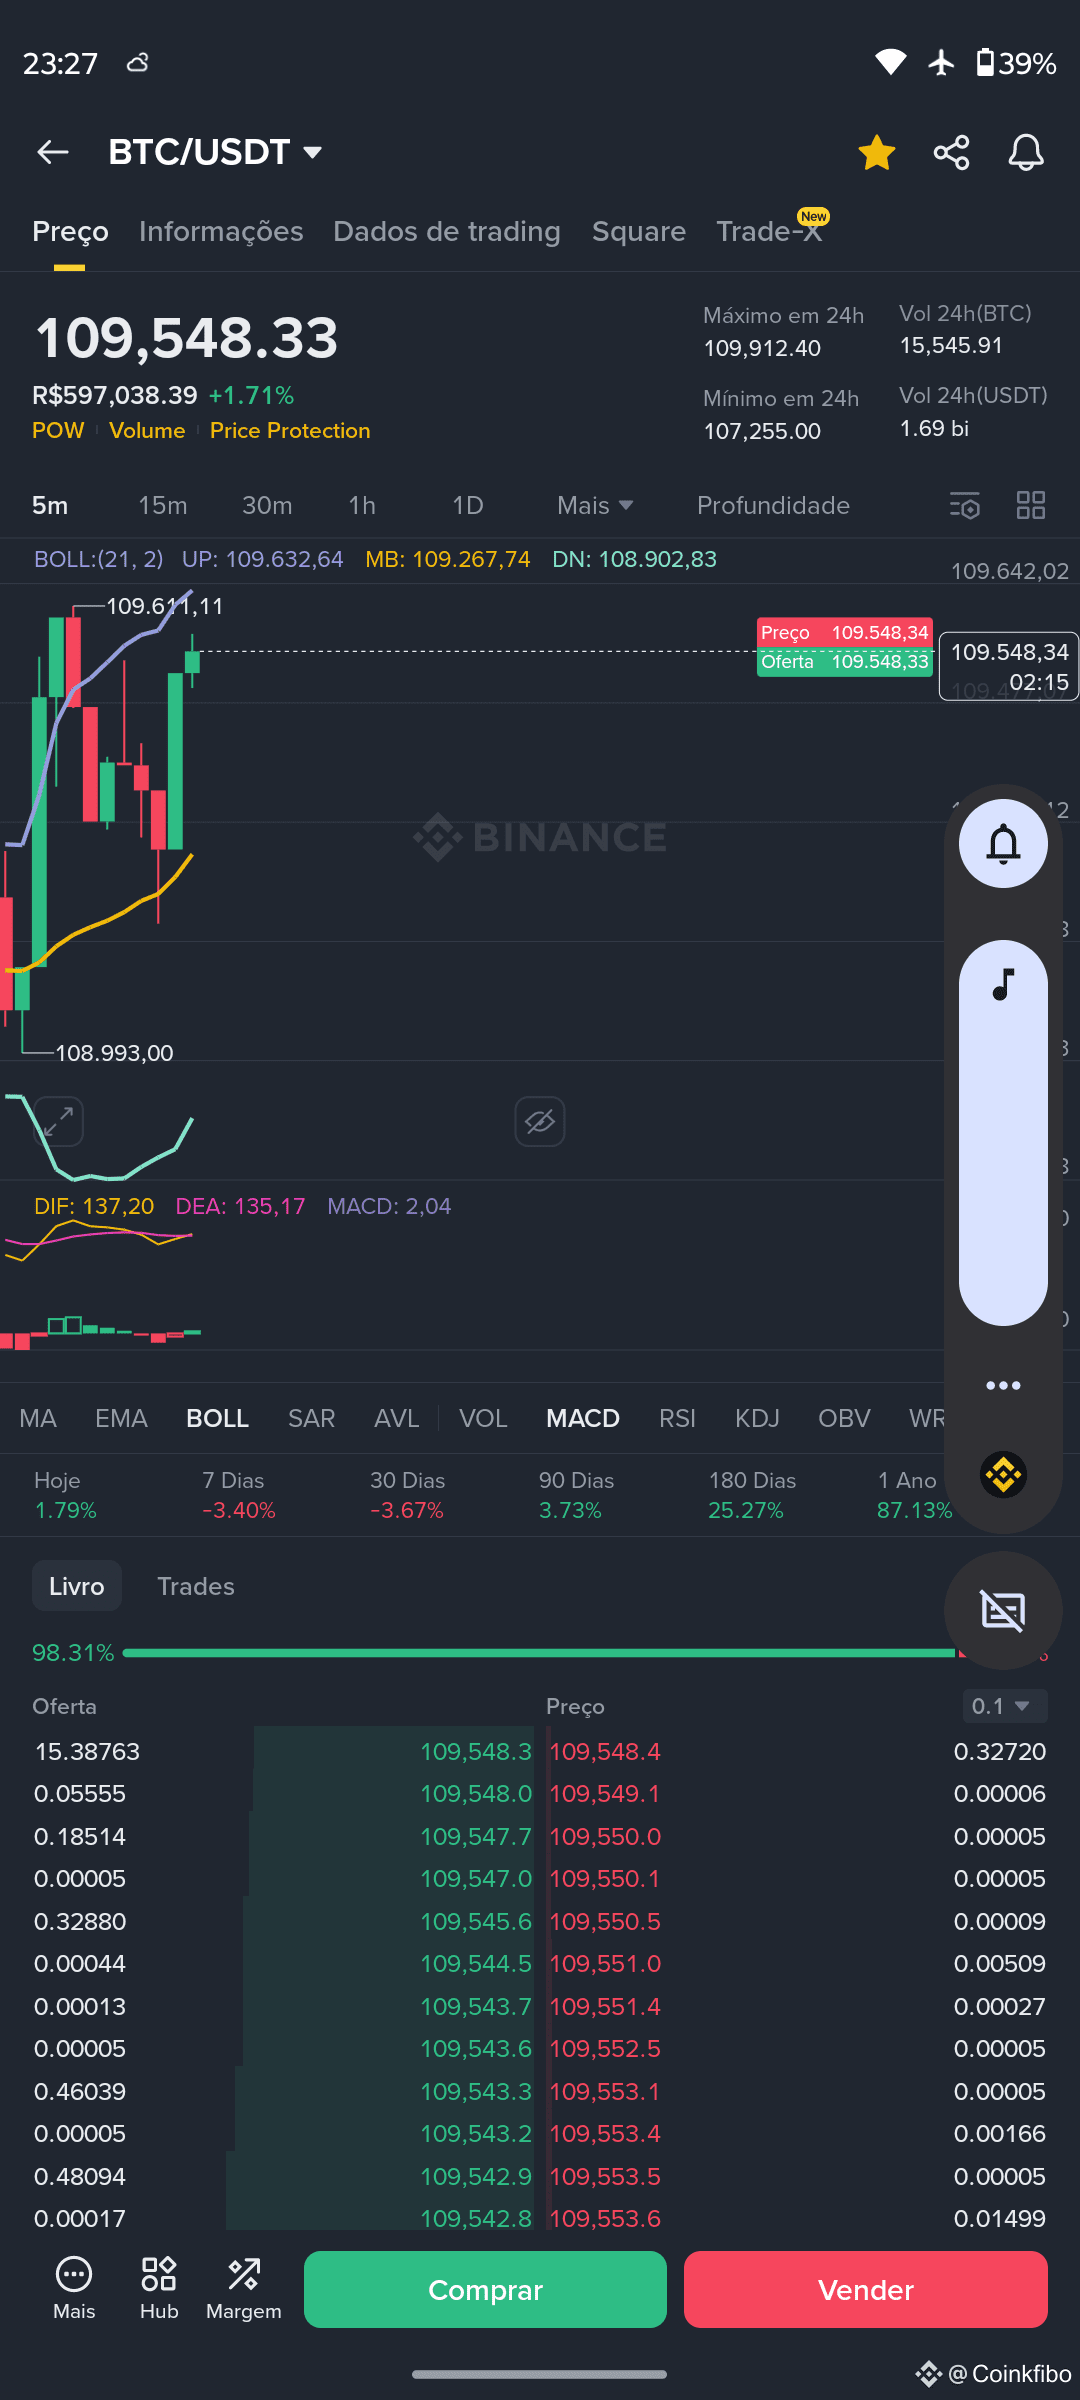Open the Trade-X tab
The image size is (1080, 2400).
(x=769, y=231)
